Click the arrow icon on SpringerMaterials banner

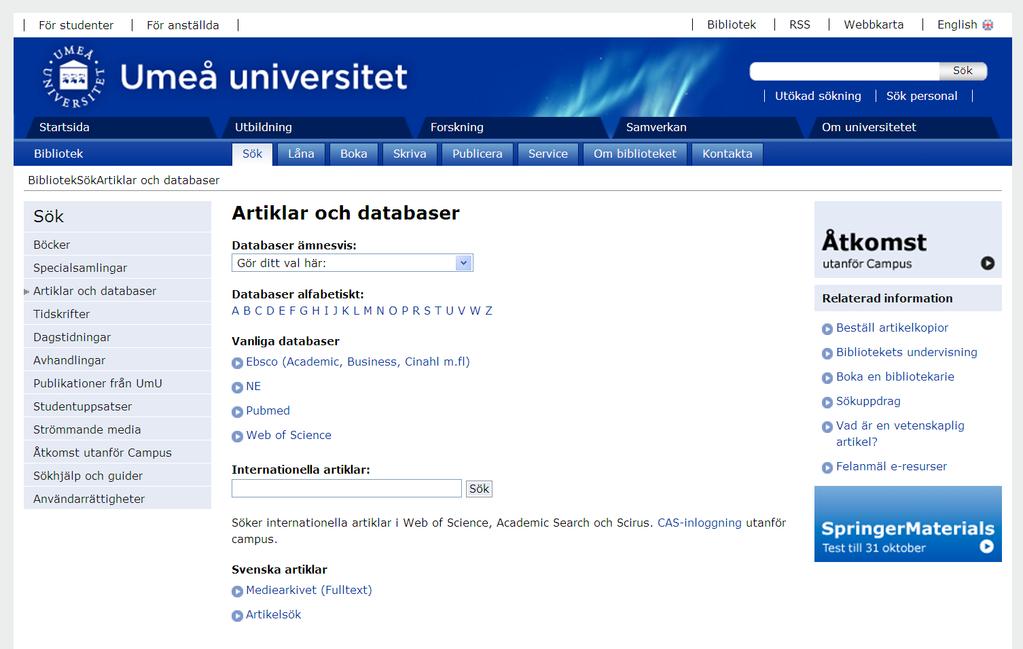[x=986, y=547]
